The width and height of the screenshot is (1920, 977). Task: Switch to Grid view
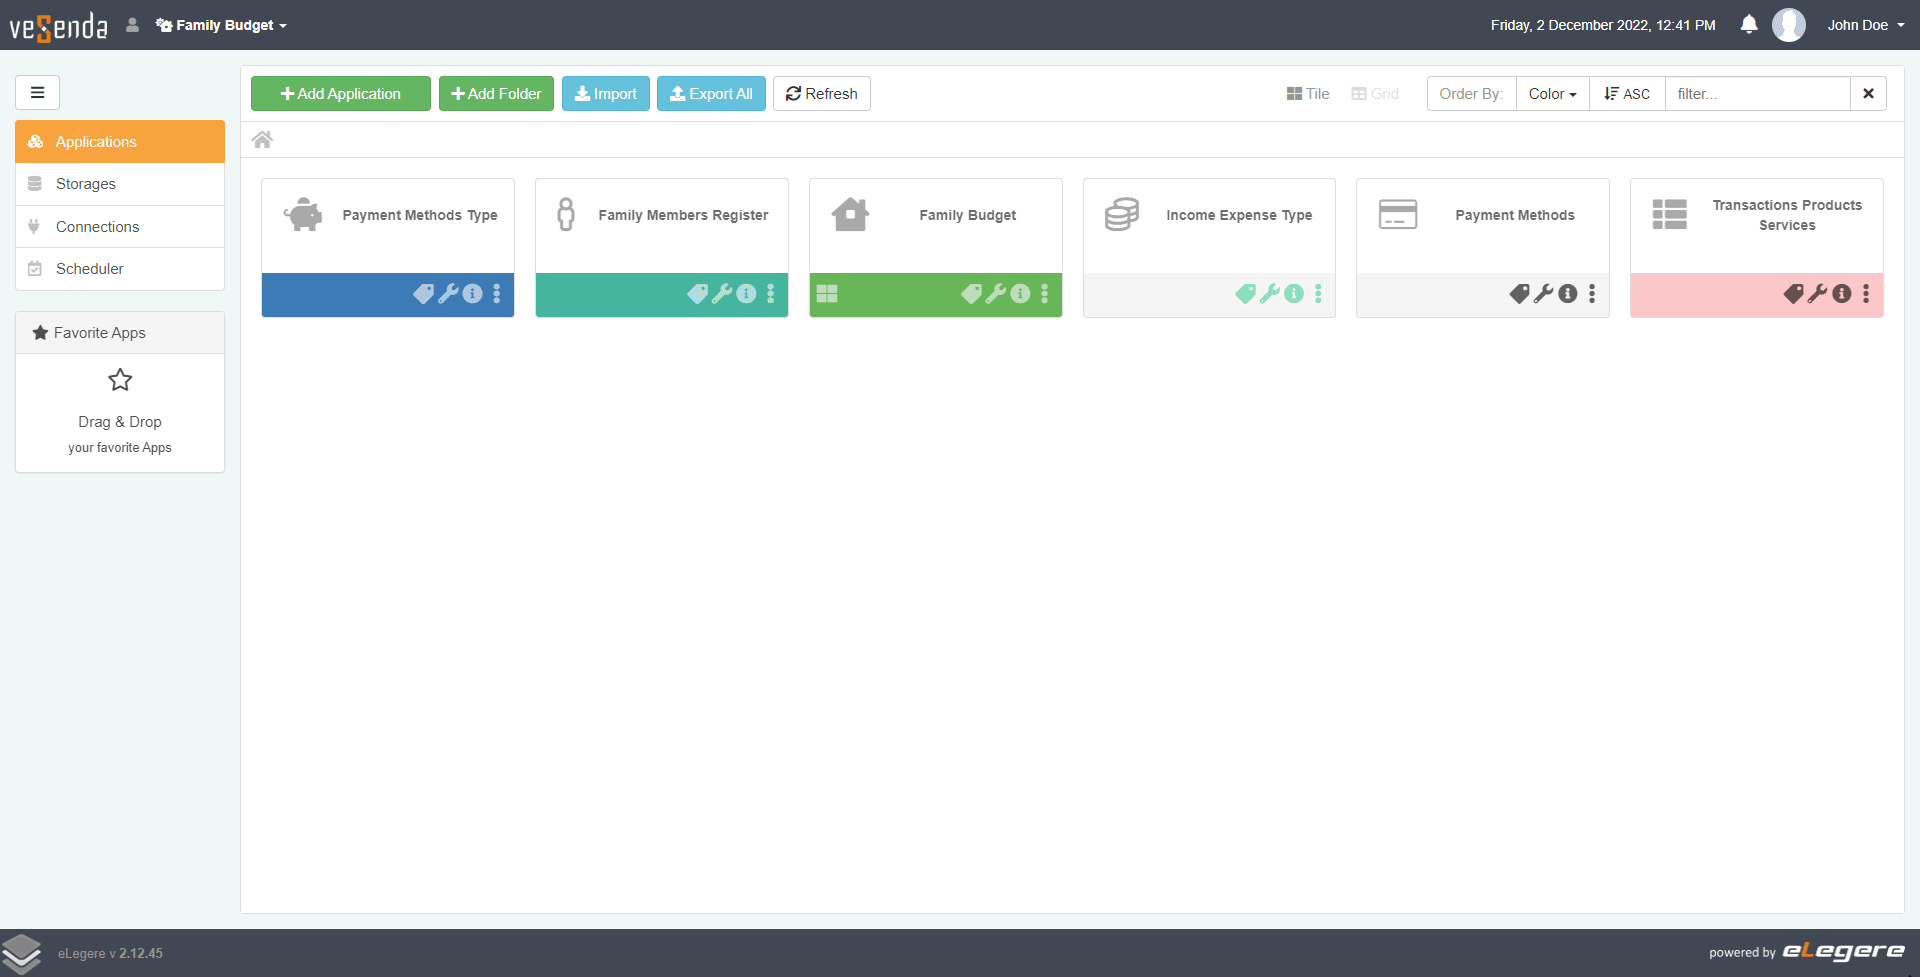pyautogui.click(x=1375, y=94)
